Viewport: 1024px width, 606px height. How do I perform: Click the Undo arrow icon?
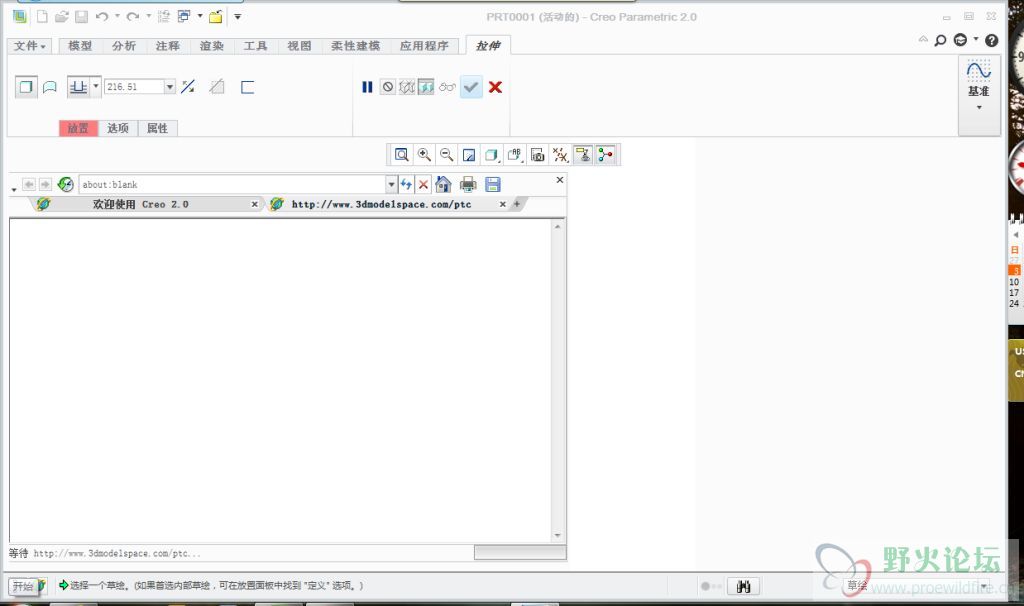point(102,16)
